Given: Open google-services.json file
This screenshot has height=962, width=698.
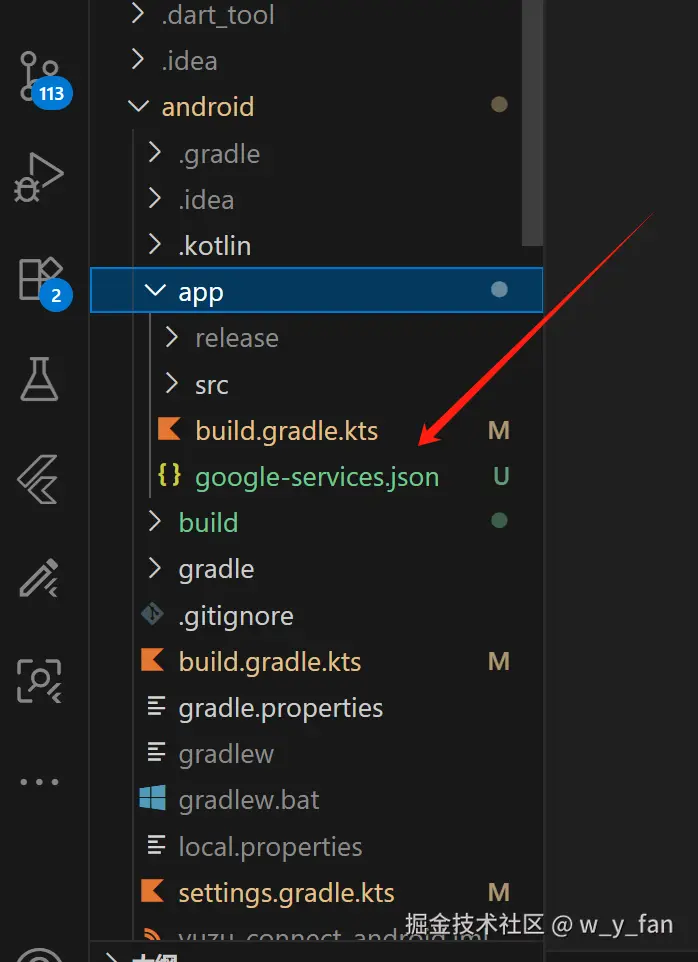Looking at the screenshot, I should coord(316,477).
